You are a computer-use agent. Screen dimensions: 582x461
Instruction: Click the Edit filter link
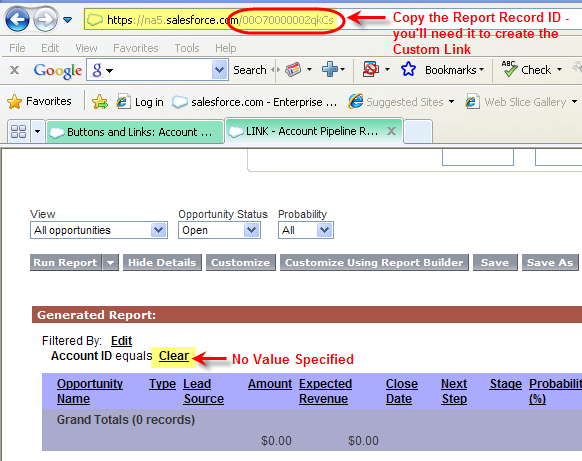pyautogui.click(x=121, y=341)
